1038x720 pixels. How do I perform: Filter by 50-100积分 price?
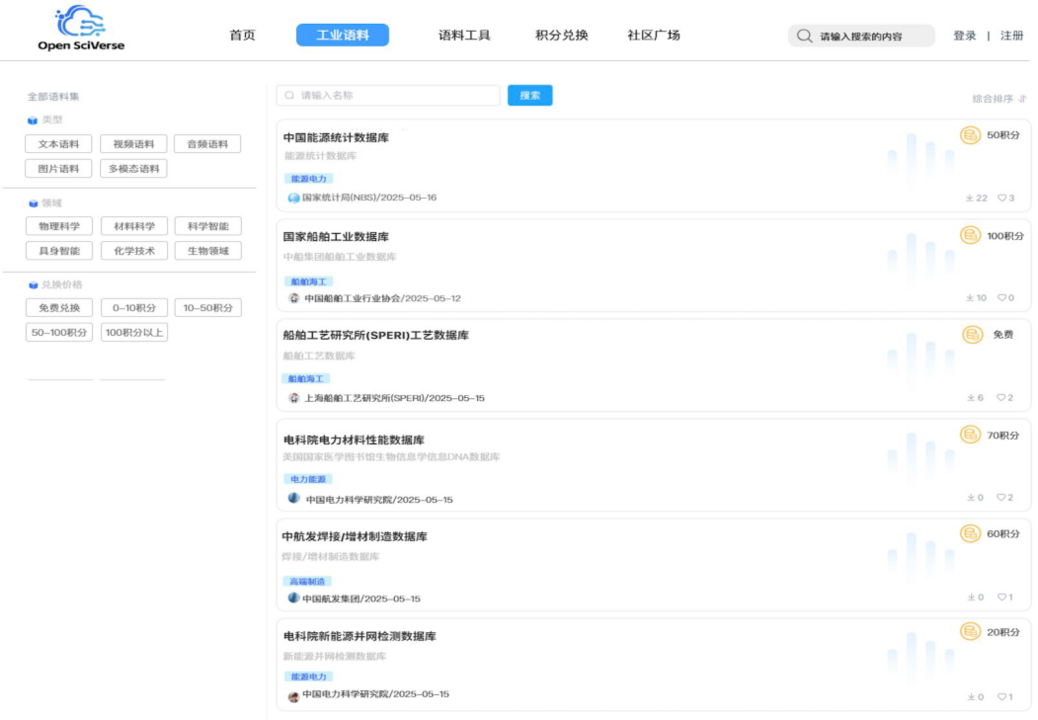[x=59, y=332]
